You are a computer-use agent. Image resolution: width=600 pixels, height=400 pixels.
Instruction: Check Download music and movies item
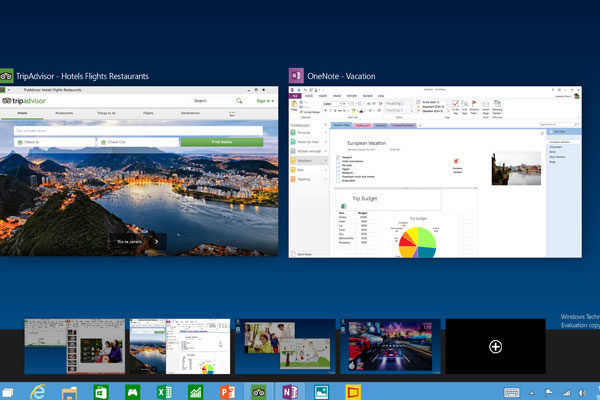tap(338, 176)
